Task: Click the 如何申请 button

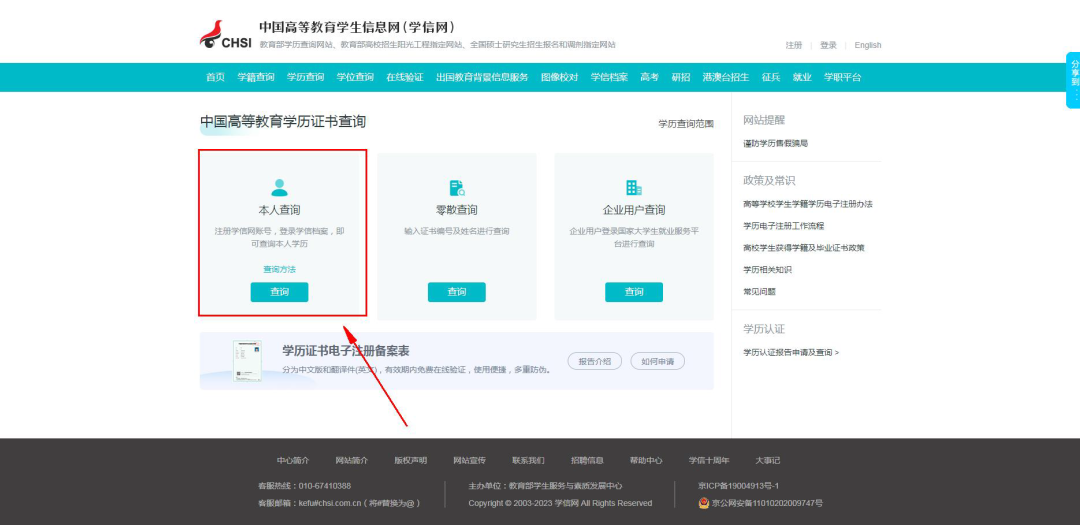Action: [x=658, y=361]
